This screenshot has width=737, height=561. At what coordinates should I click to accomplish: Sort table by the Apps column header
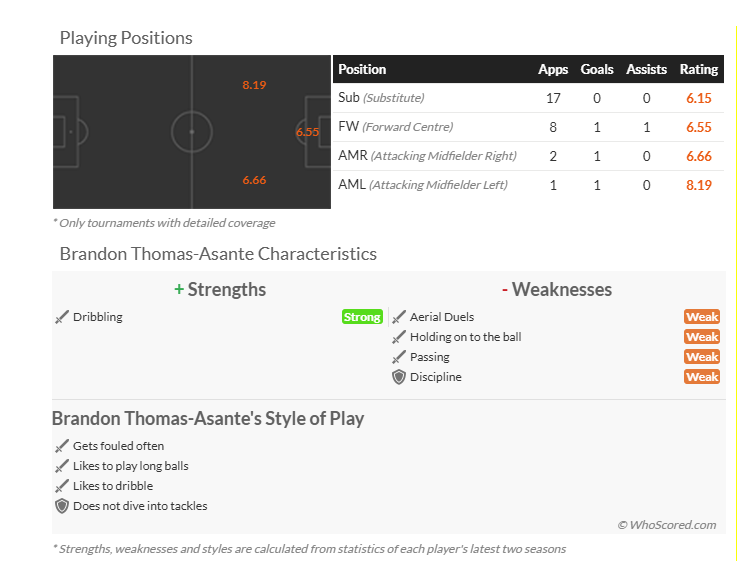553,70
